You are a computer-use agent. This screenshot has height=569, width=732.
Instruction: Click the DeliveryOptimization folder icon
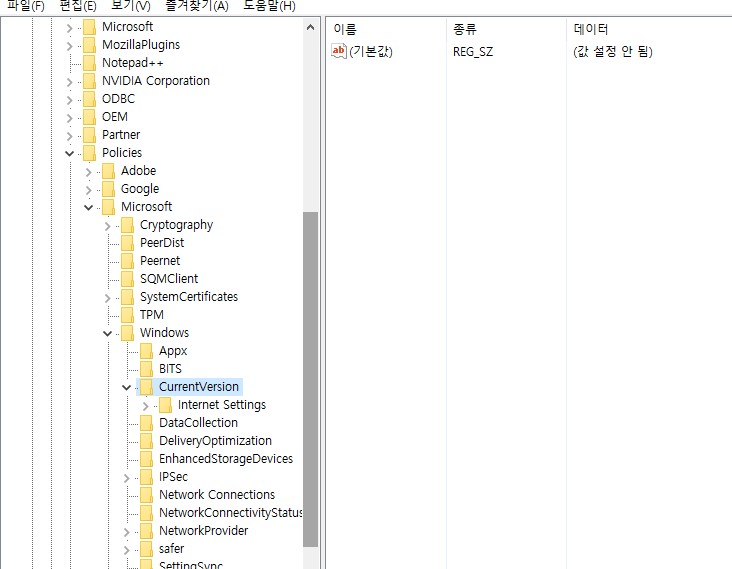click(146, 441)
